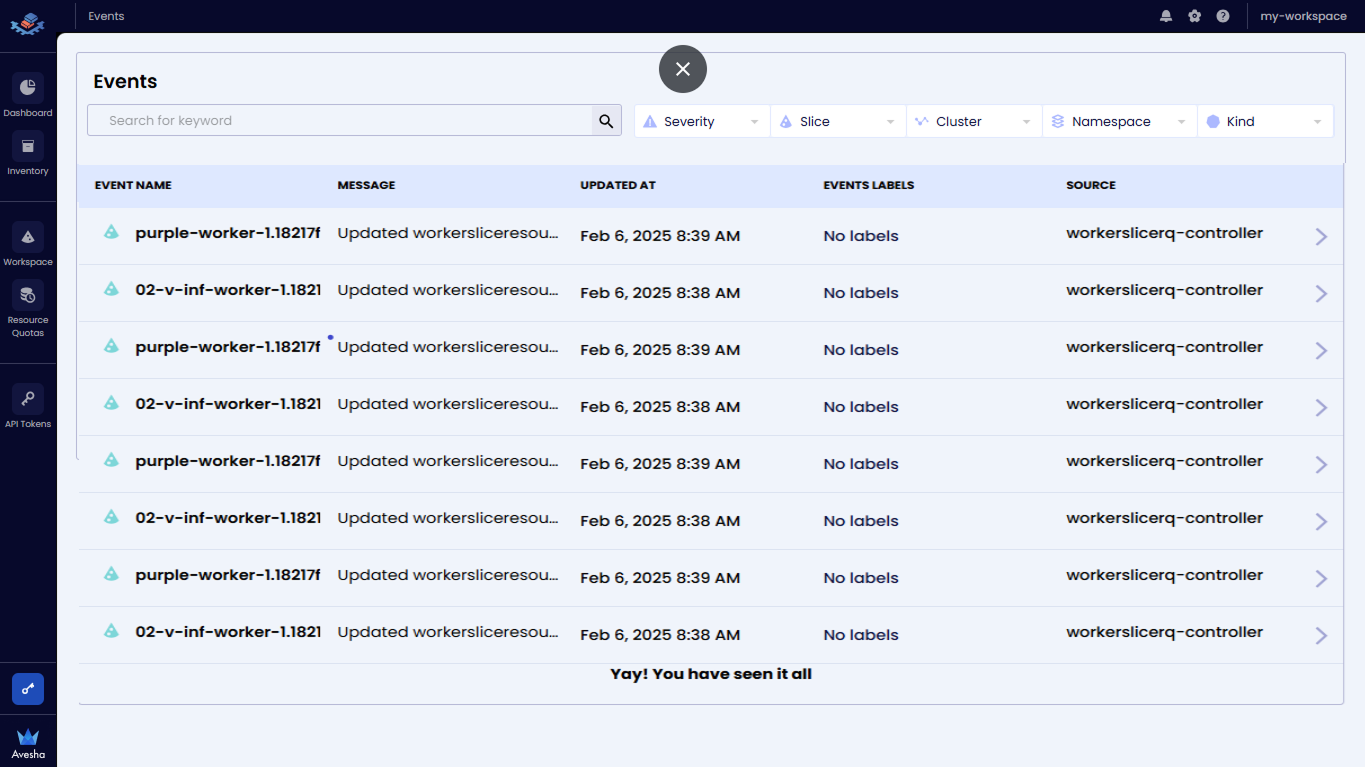The height and width of the screenshot is (767, 1365).
Task: Click the search magnifier button
Action: 606,121
